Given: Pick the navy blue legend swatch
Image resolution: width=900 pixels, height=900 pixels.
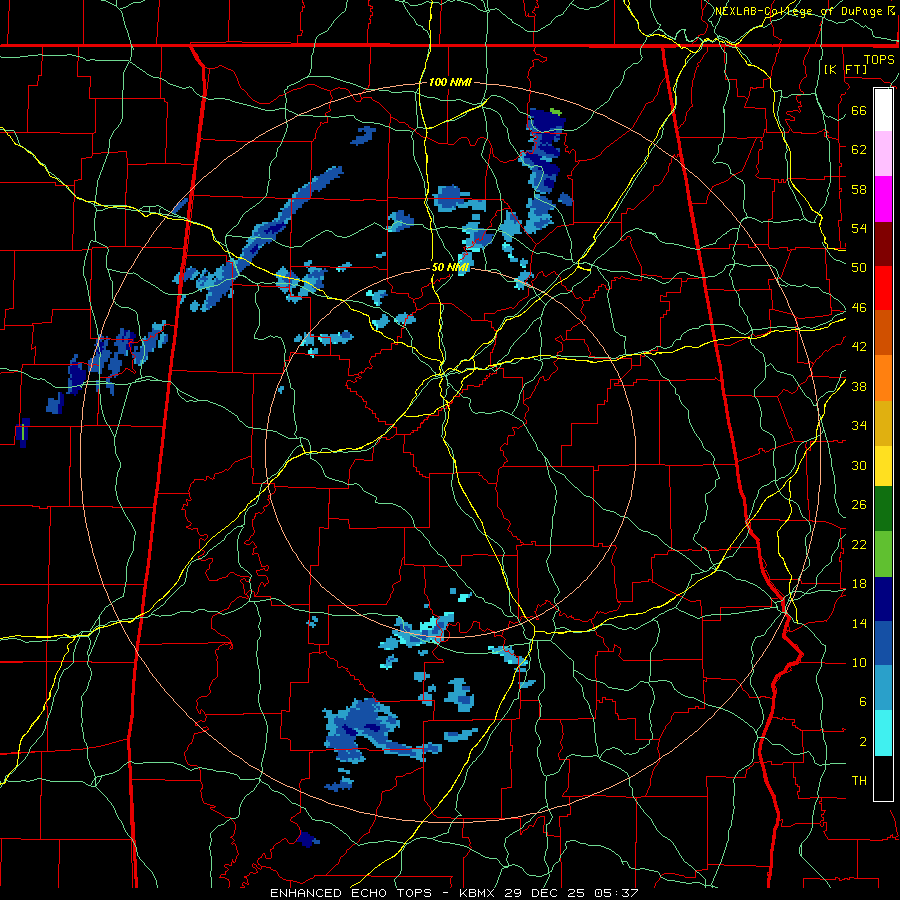Looking at the screenshot, I should pos(883,599).
